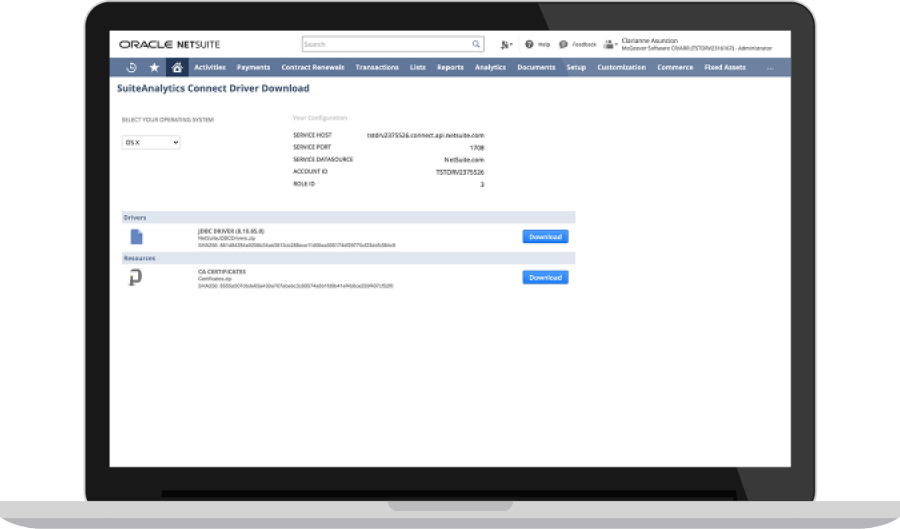
Task: Click the Oracle NetSuite logo
Action: point(169,44)
